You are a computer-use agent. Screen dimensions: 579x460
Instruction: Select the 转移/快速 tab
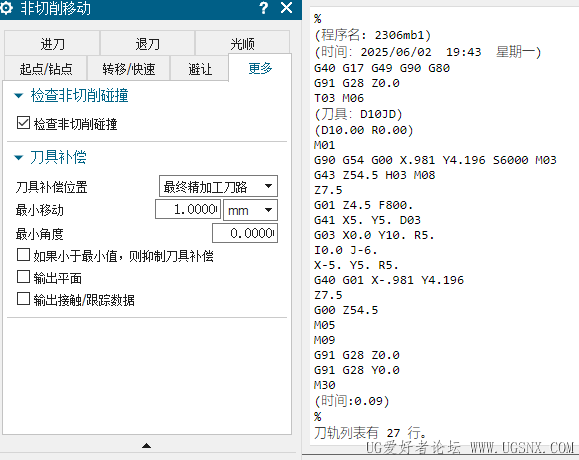[x=129, y=69]
